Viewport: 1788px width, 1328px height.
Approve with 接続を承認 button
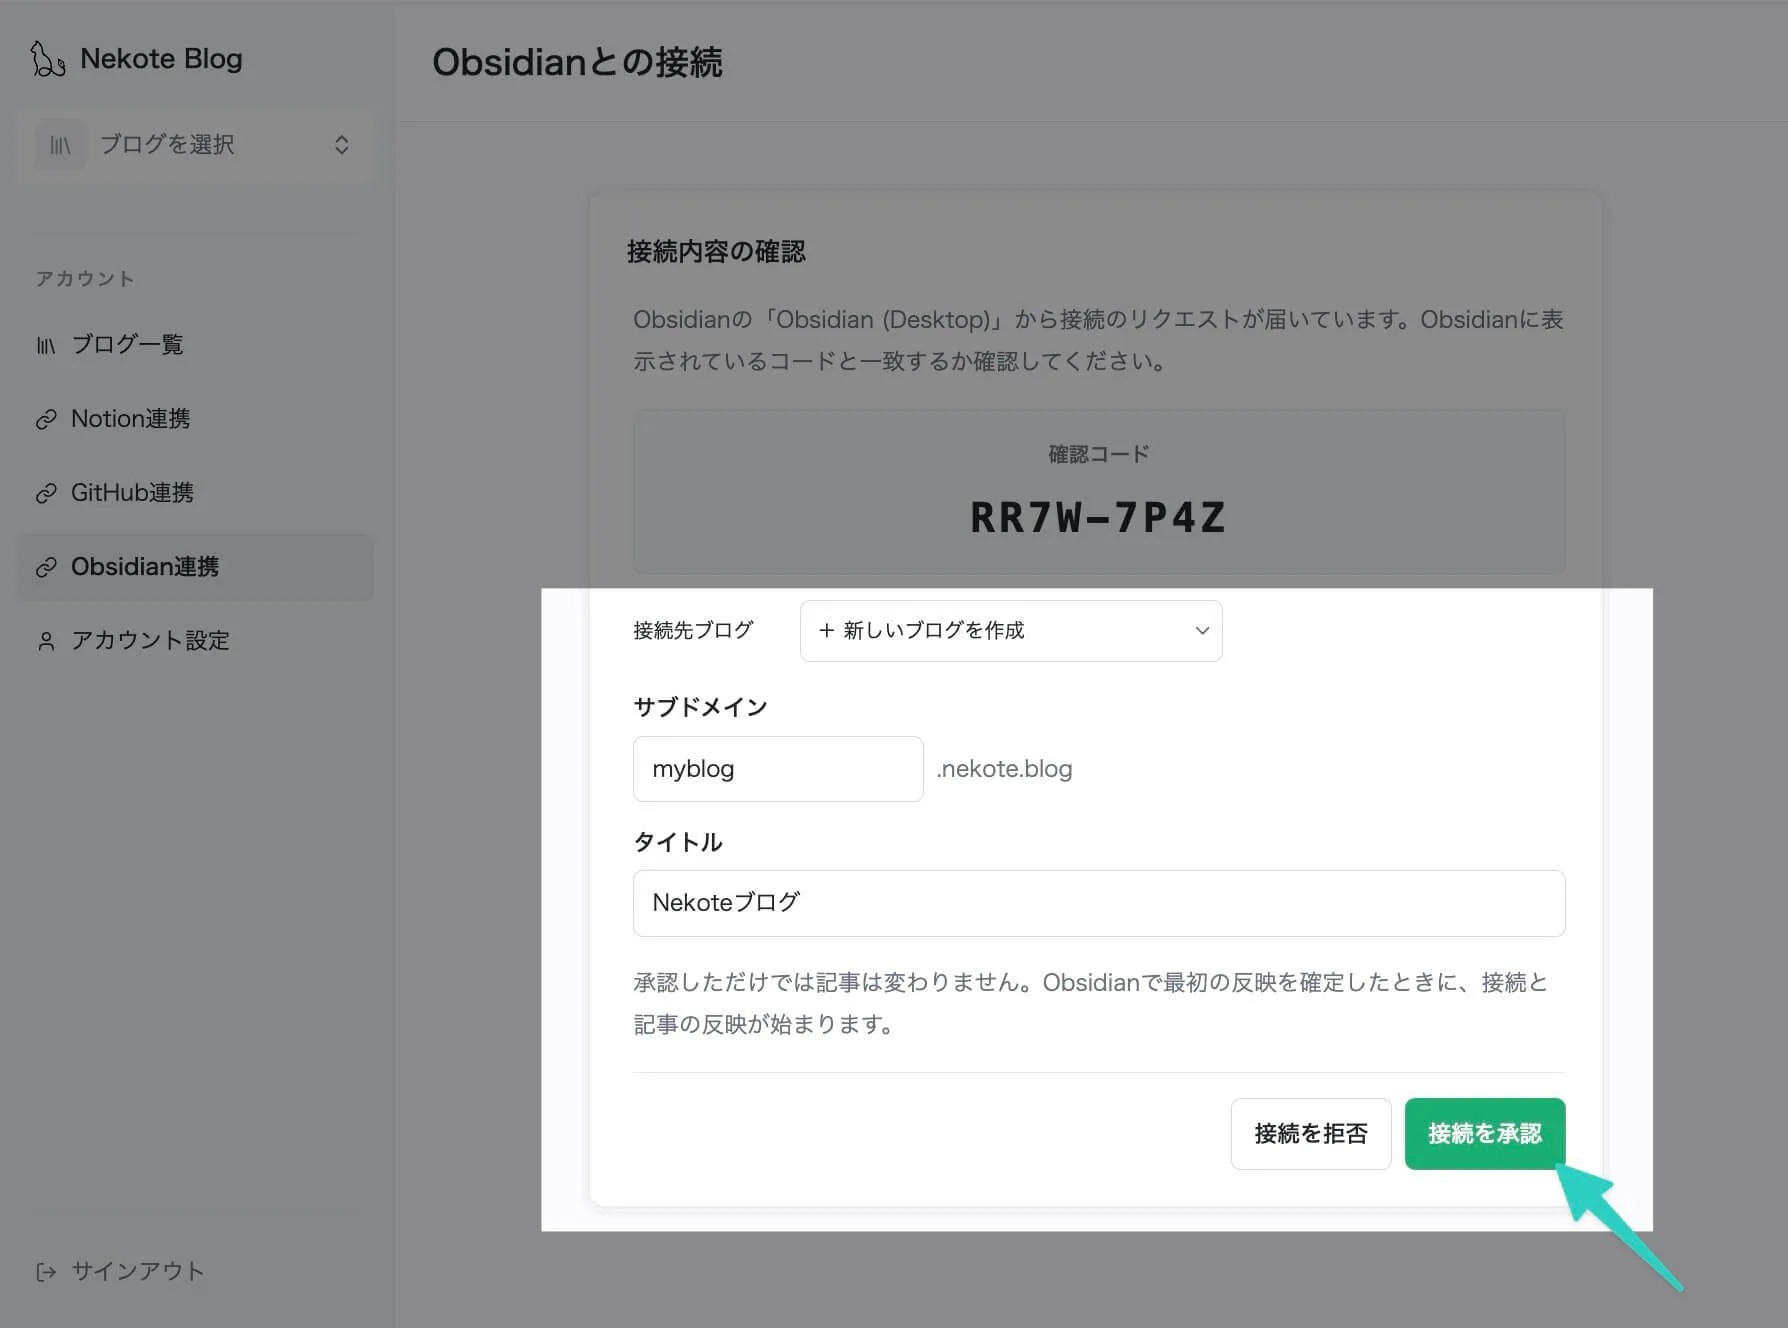(x=1485, y=1134)
